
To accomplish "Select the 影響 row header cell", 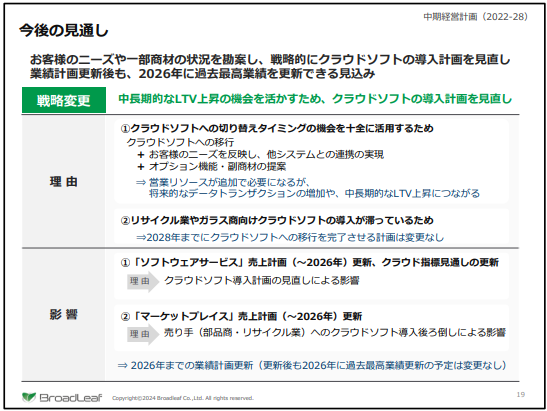I will click(x=63, y=314).
